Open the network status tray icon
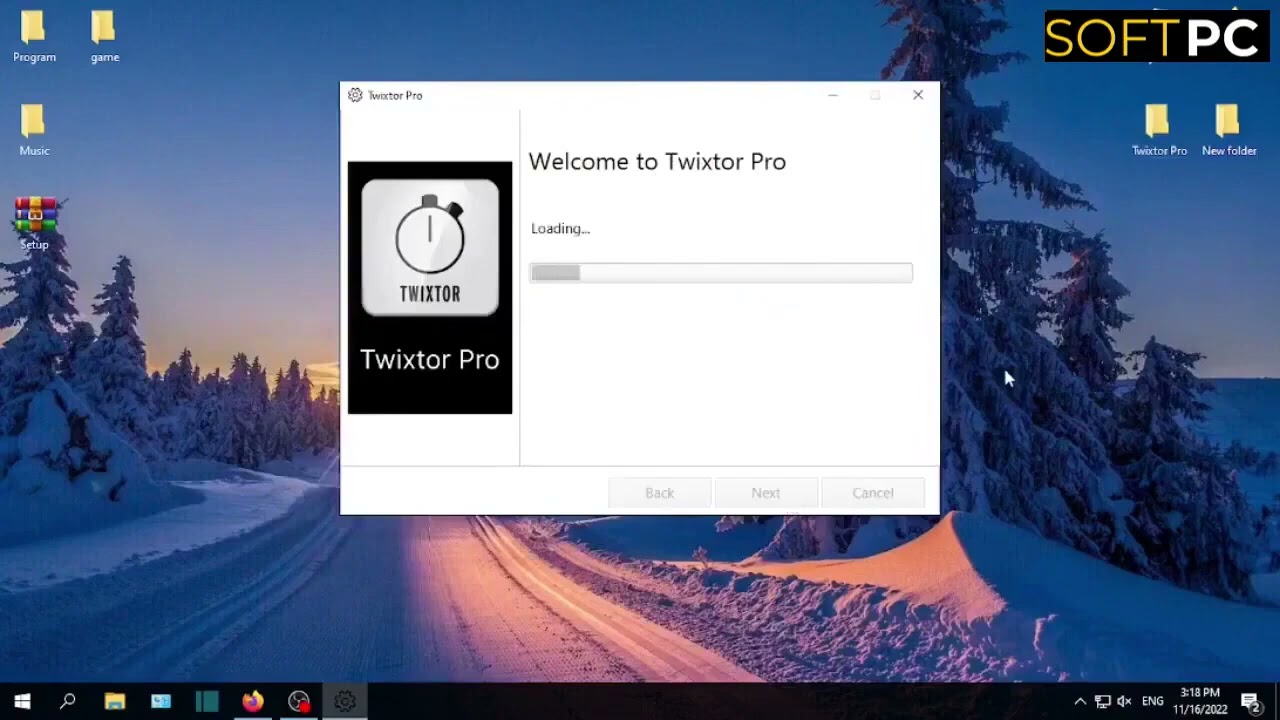 point(1102,702)
